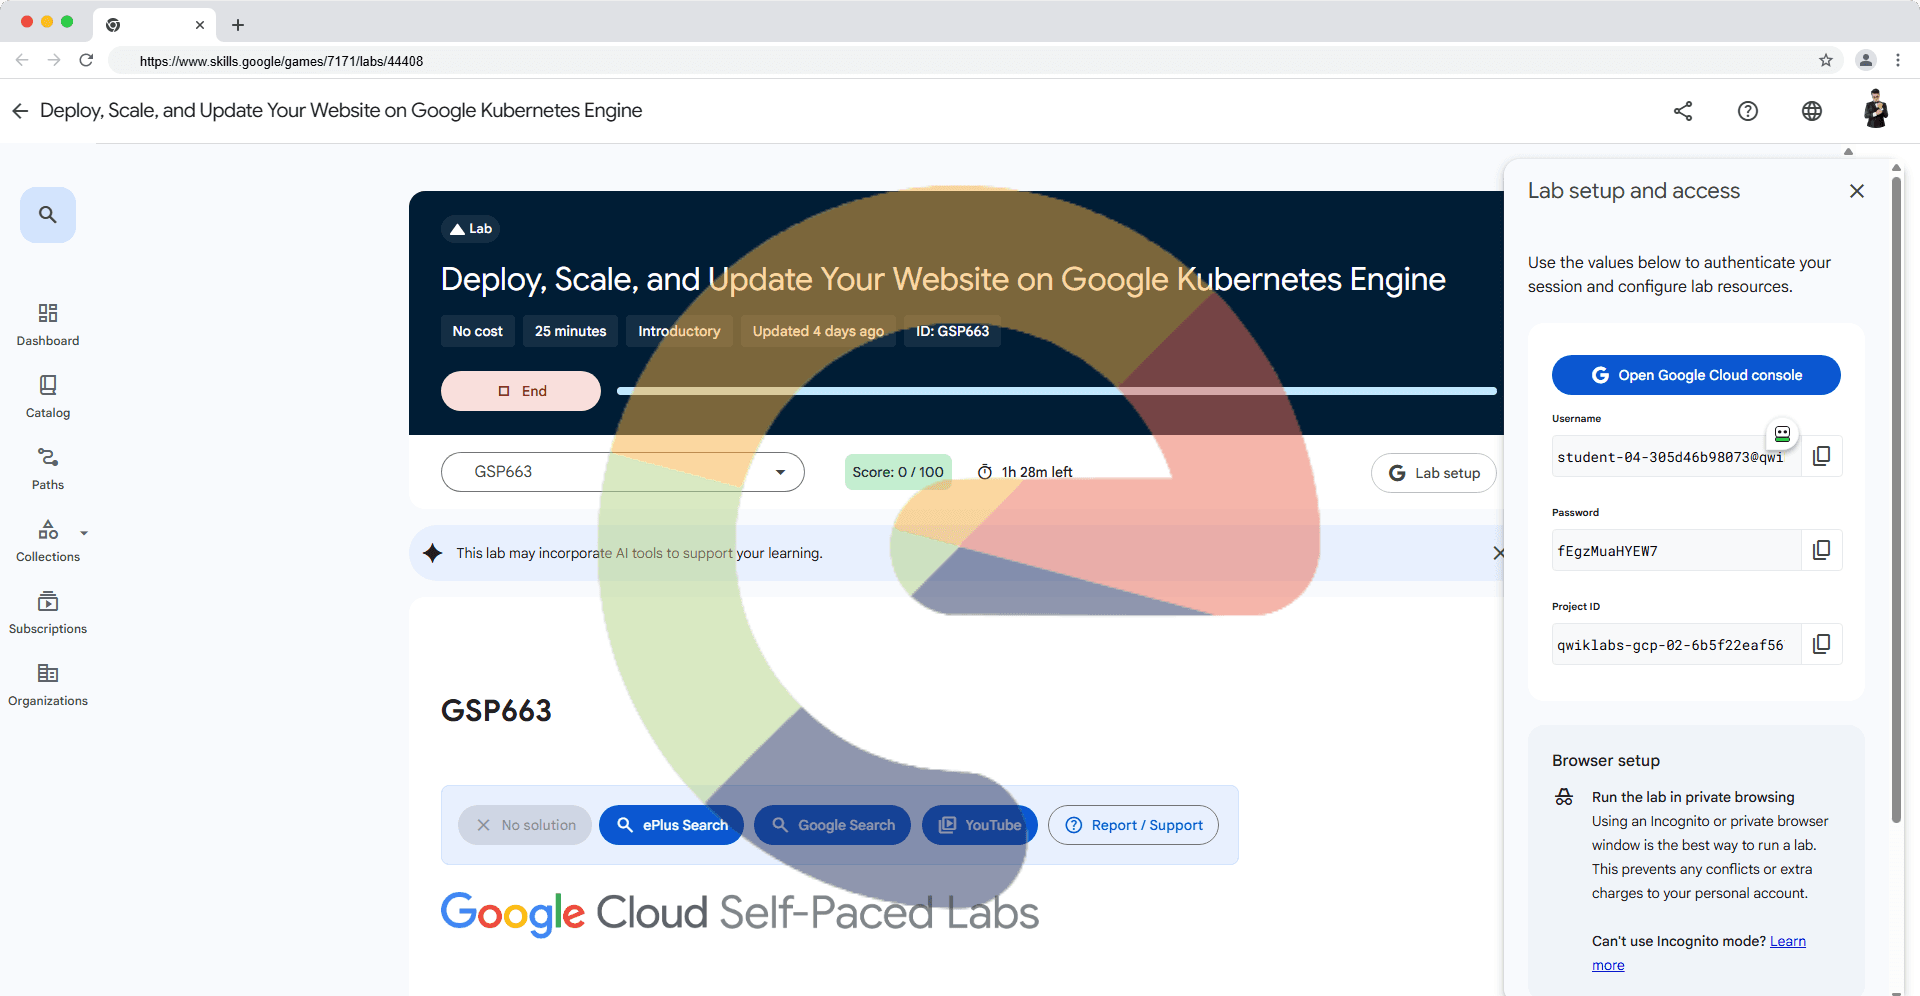1920x996 pixels.
Task: Open the share icon in the header
Action: [x=1683, y=111]
